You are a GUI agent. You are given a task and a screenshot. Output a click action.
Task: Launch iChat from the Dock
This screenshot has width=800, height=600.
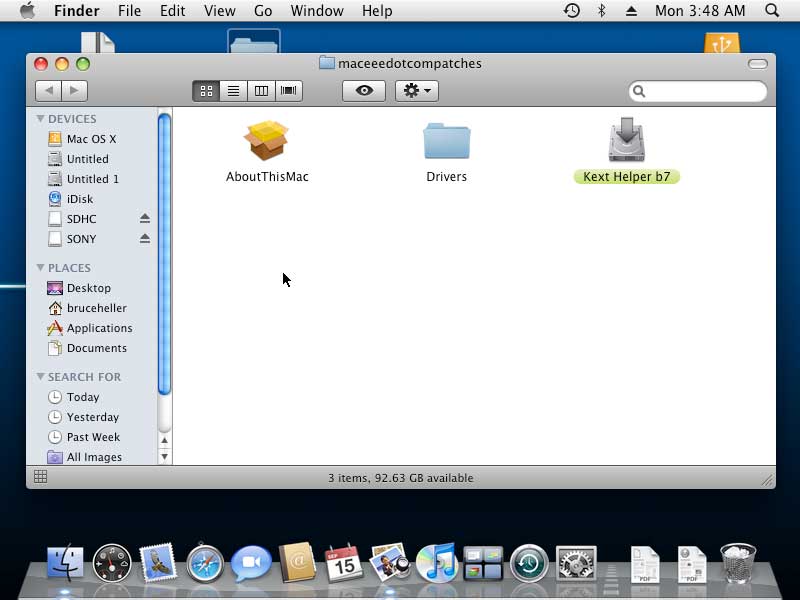[x=251, y=563]
